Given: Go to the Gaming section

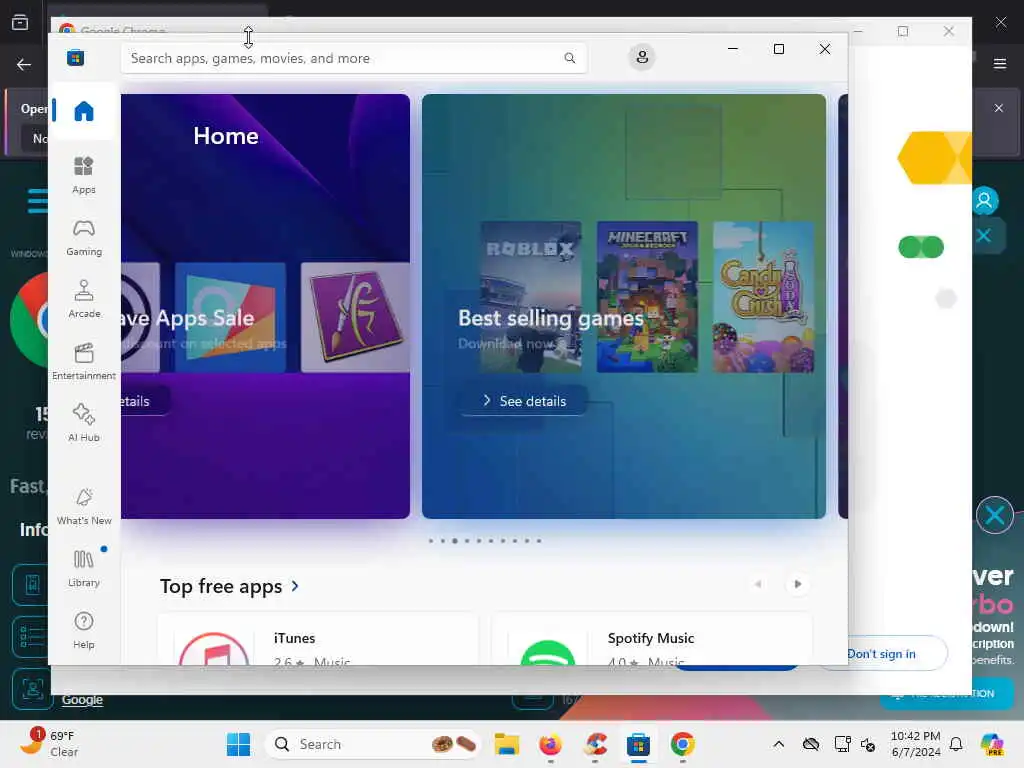Looking at the screenshot, I should click(x=84, y=237).
